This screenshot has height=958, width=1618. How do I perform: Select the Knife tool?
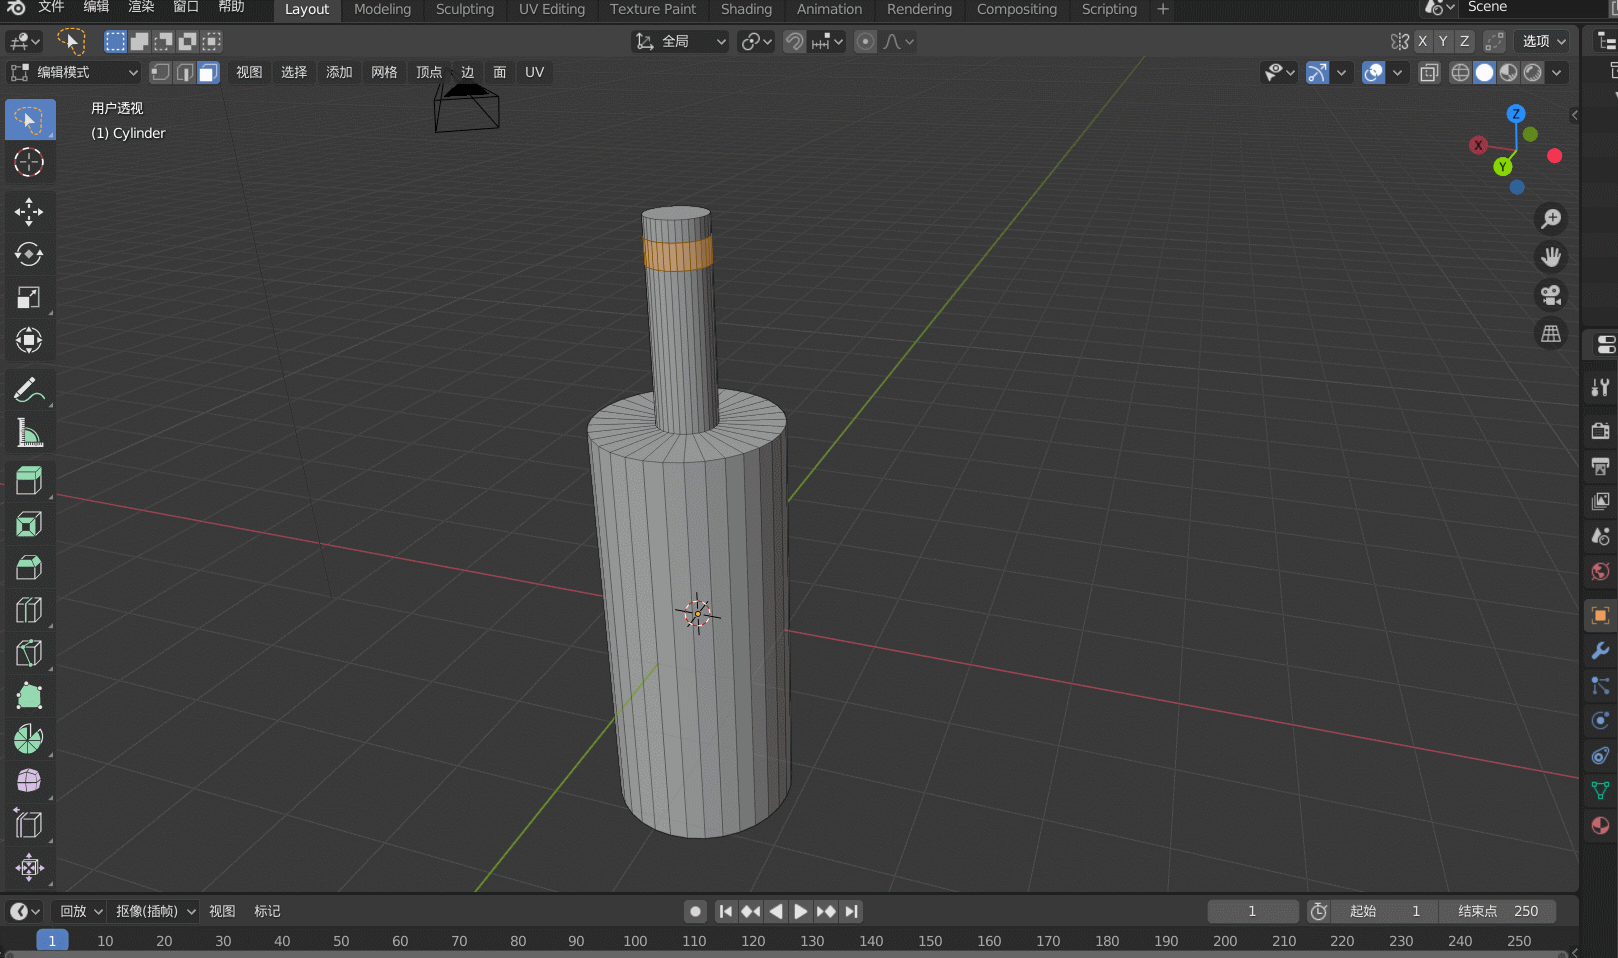point(29,653)
